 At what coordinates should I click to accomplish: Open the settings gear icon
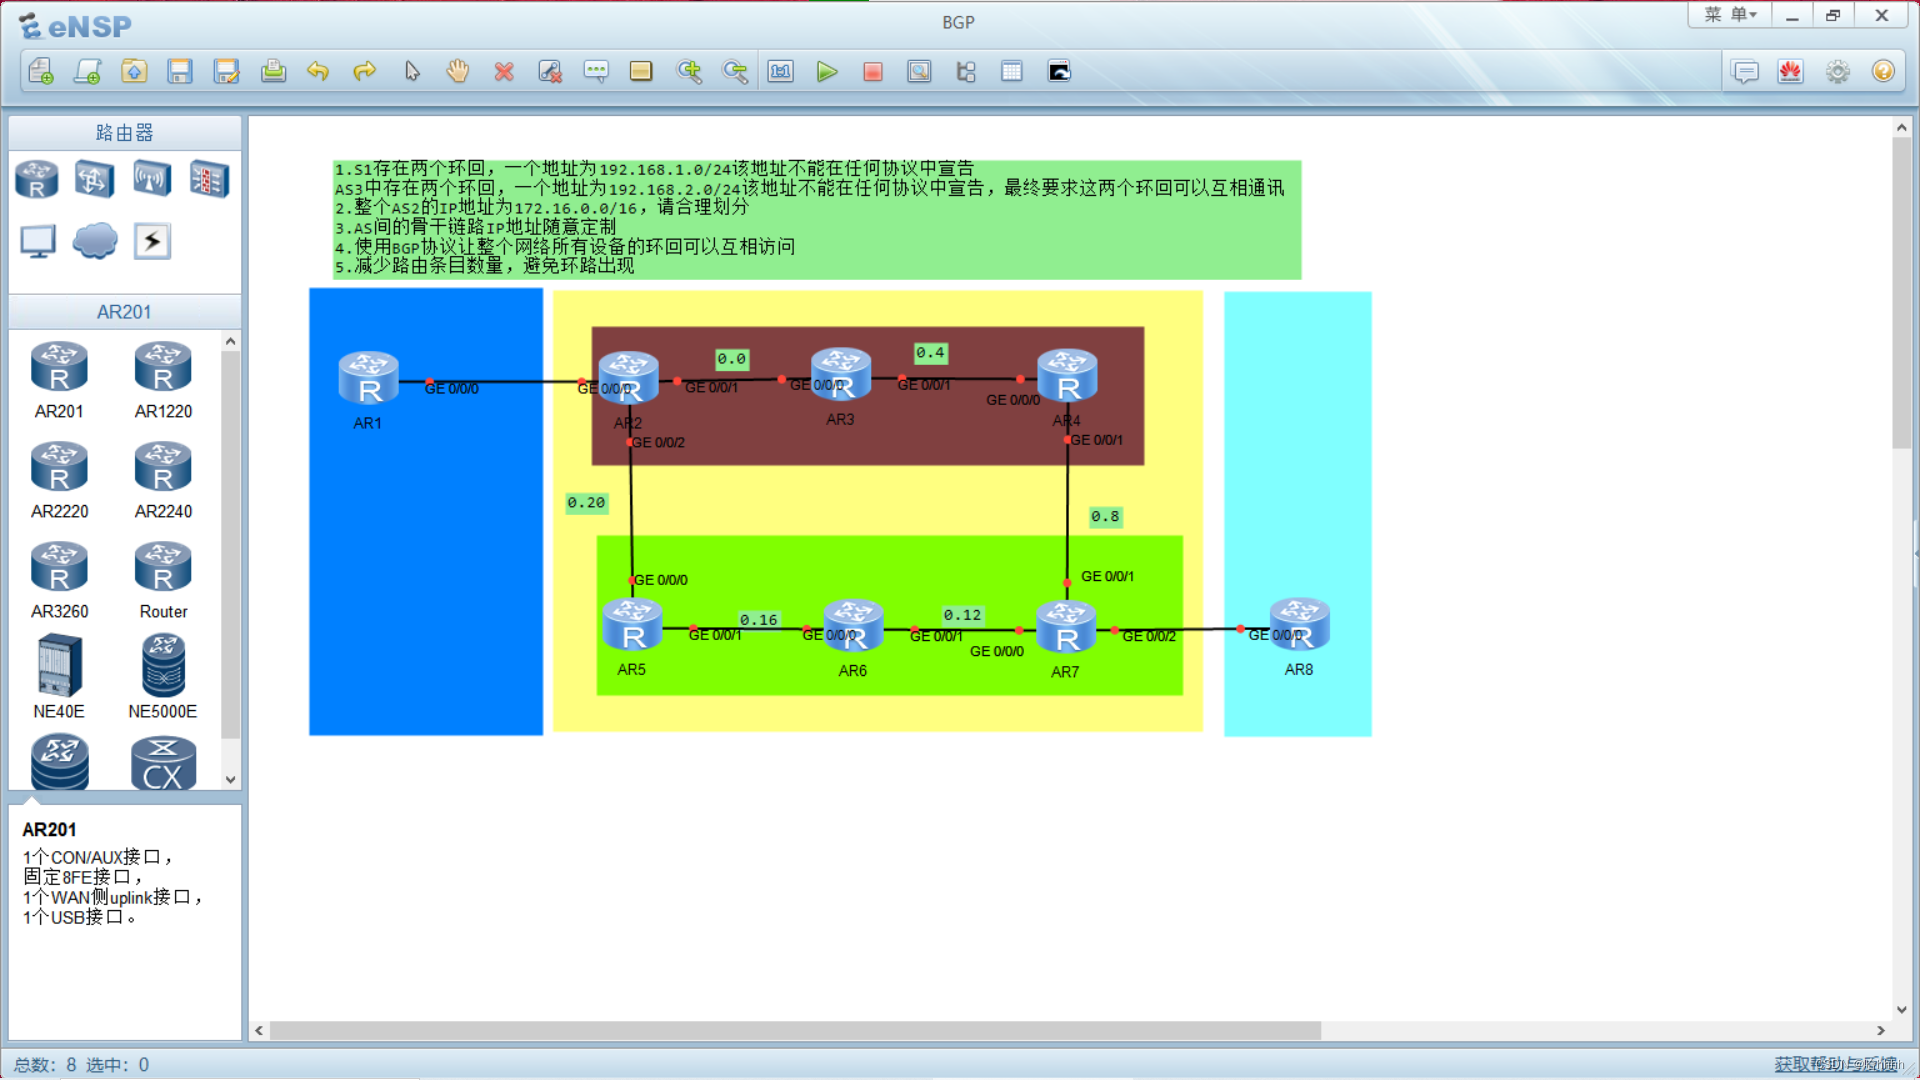pos(1837,71)
